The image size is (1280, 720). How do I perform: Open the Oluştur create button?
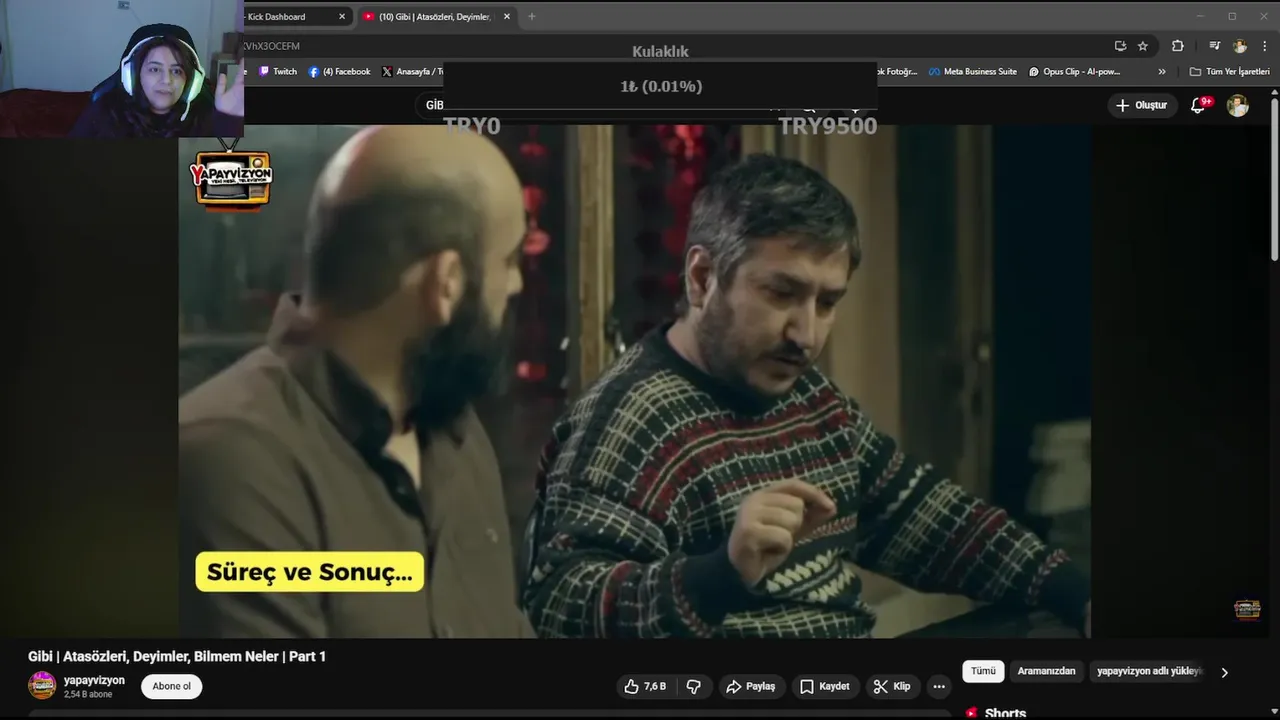[x=1142, y=105]
